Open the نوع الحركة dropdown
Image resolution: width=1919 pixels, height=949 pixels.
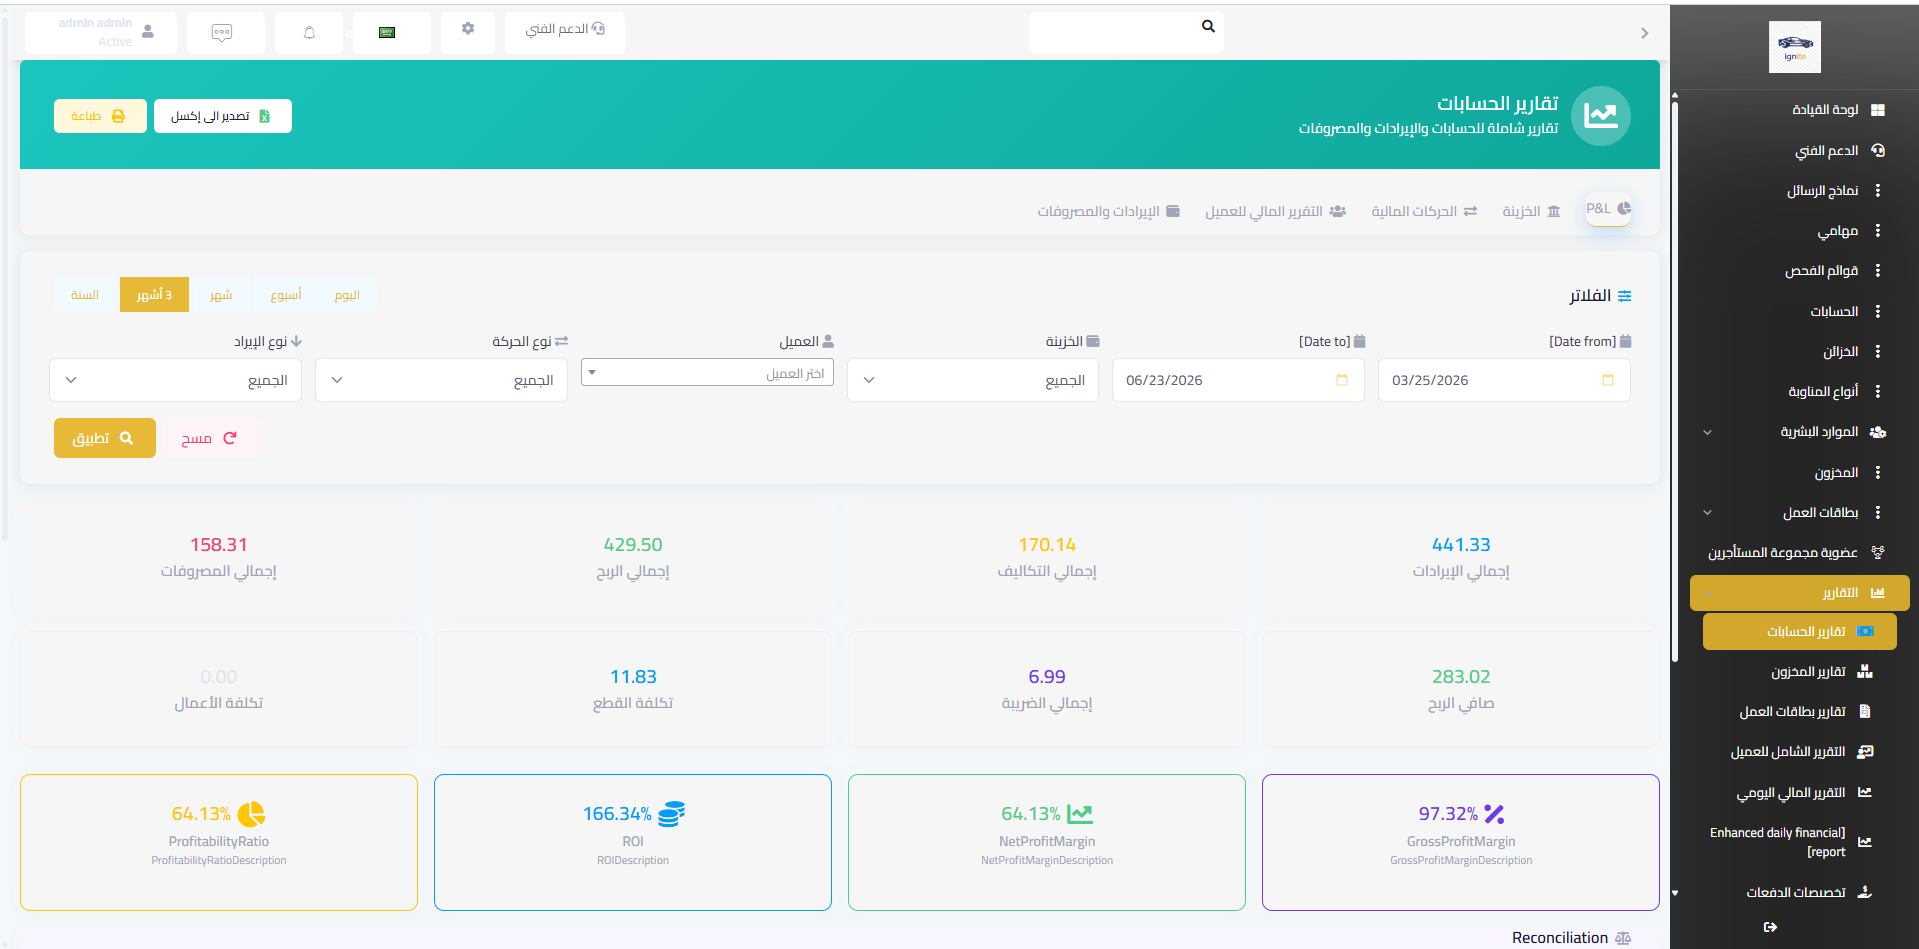441,380
